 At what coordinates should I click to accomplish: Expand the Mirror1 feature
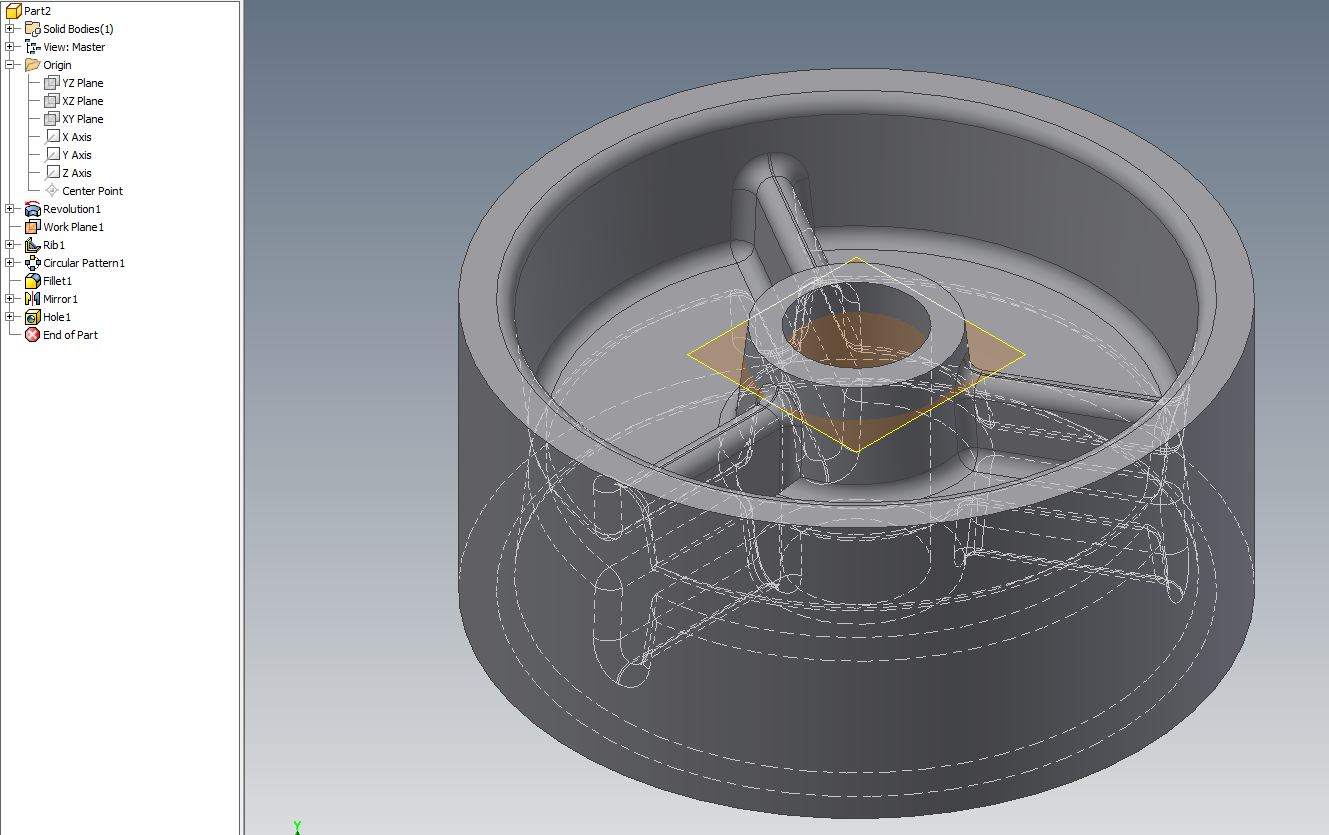tap(10, 299)
